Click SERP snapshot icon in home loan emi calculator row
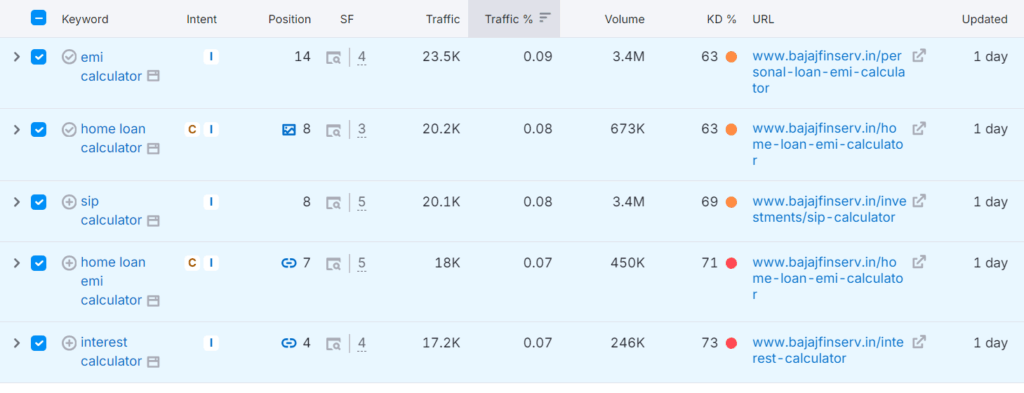This screenshot has height=393, width=1024. pyautogui.click(x=333, y=264)
